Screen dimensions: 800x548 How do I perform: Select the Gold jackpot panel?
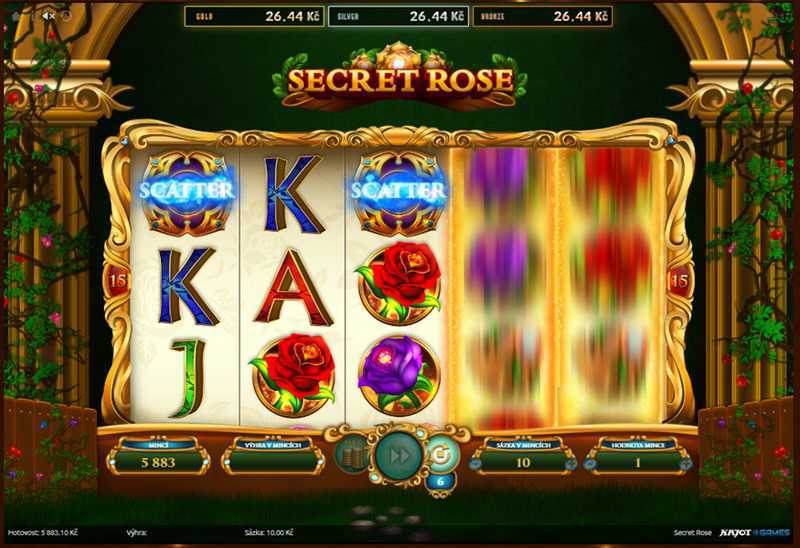pos(254,16)
